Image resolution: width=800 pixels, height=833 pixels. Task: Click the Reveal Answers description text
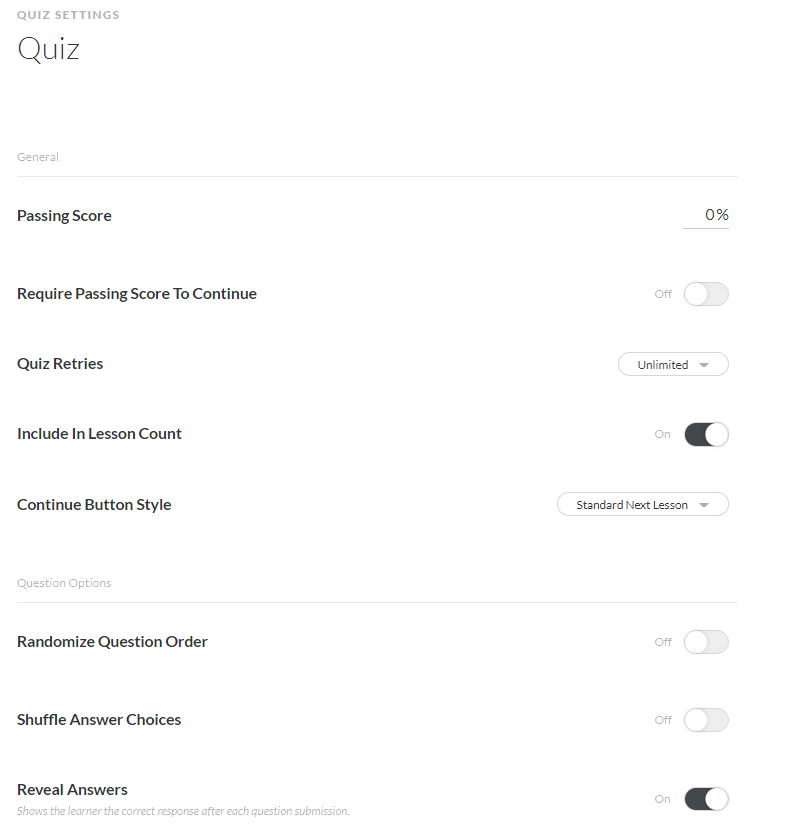click(183, 811)
